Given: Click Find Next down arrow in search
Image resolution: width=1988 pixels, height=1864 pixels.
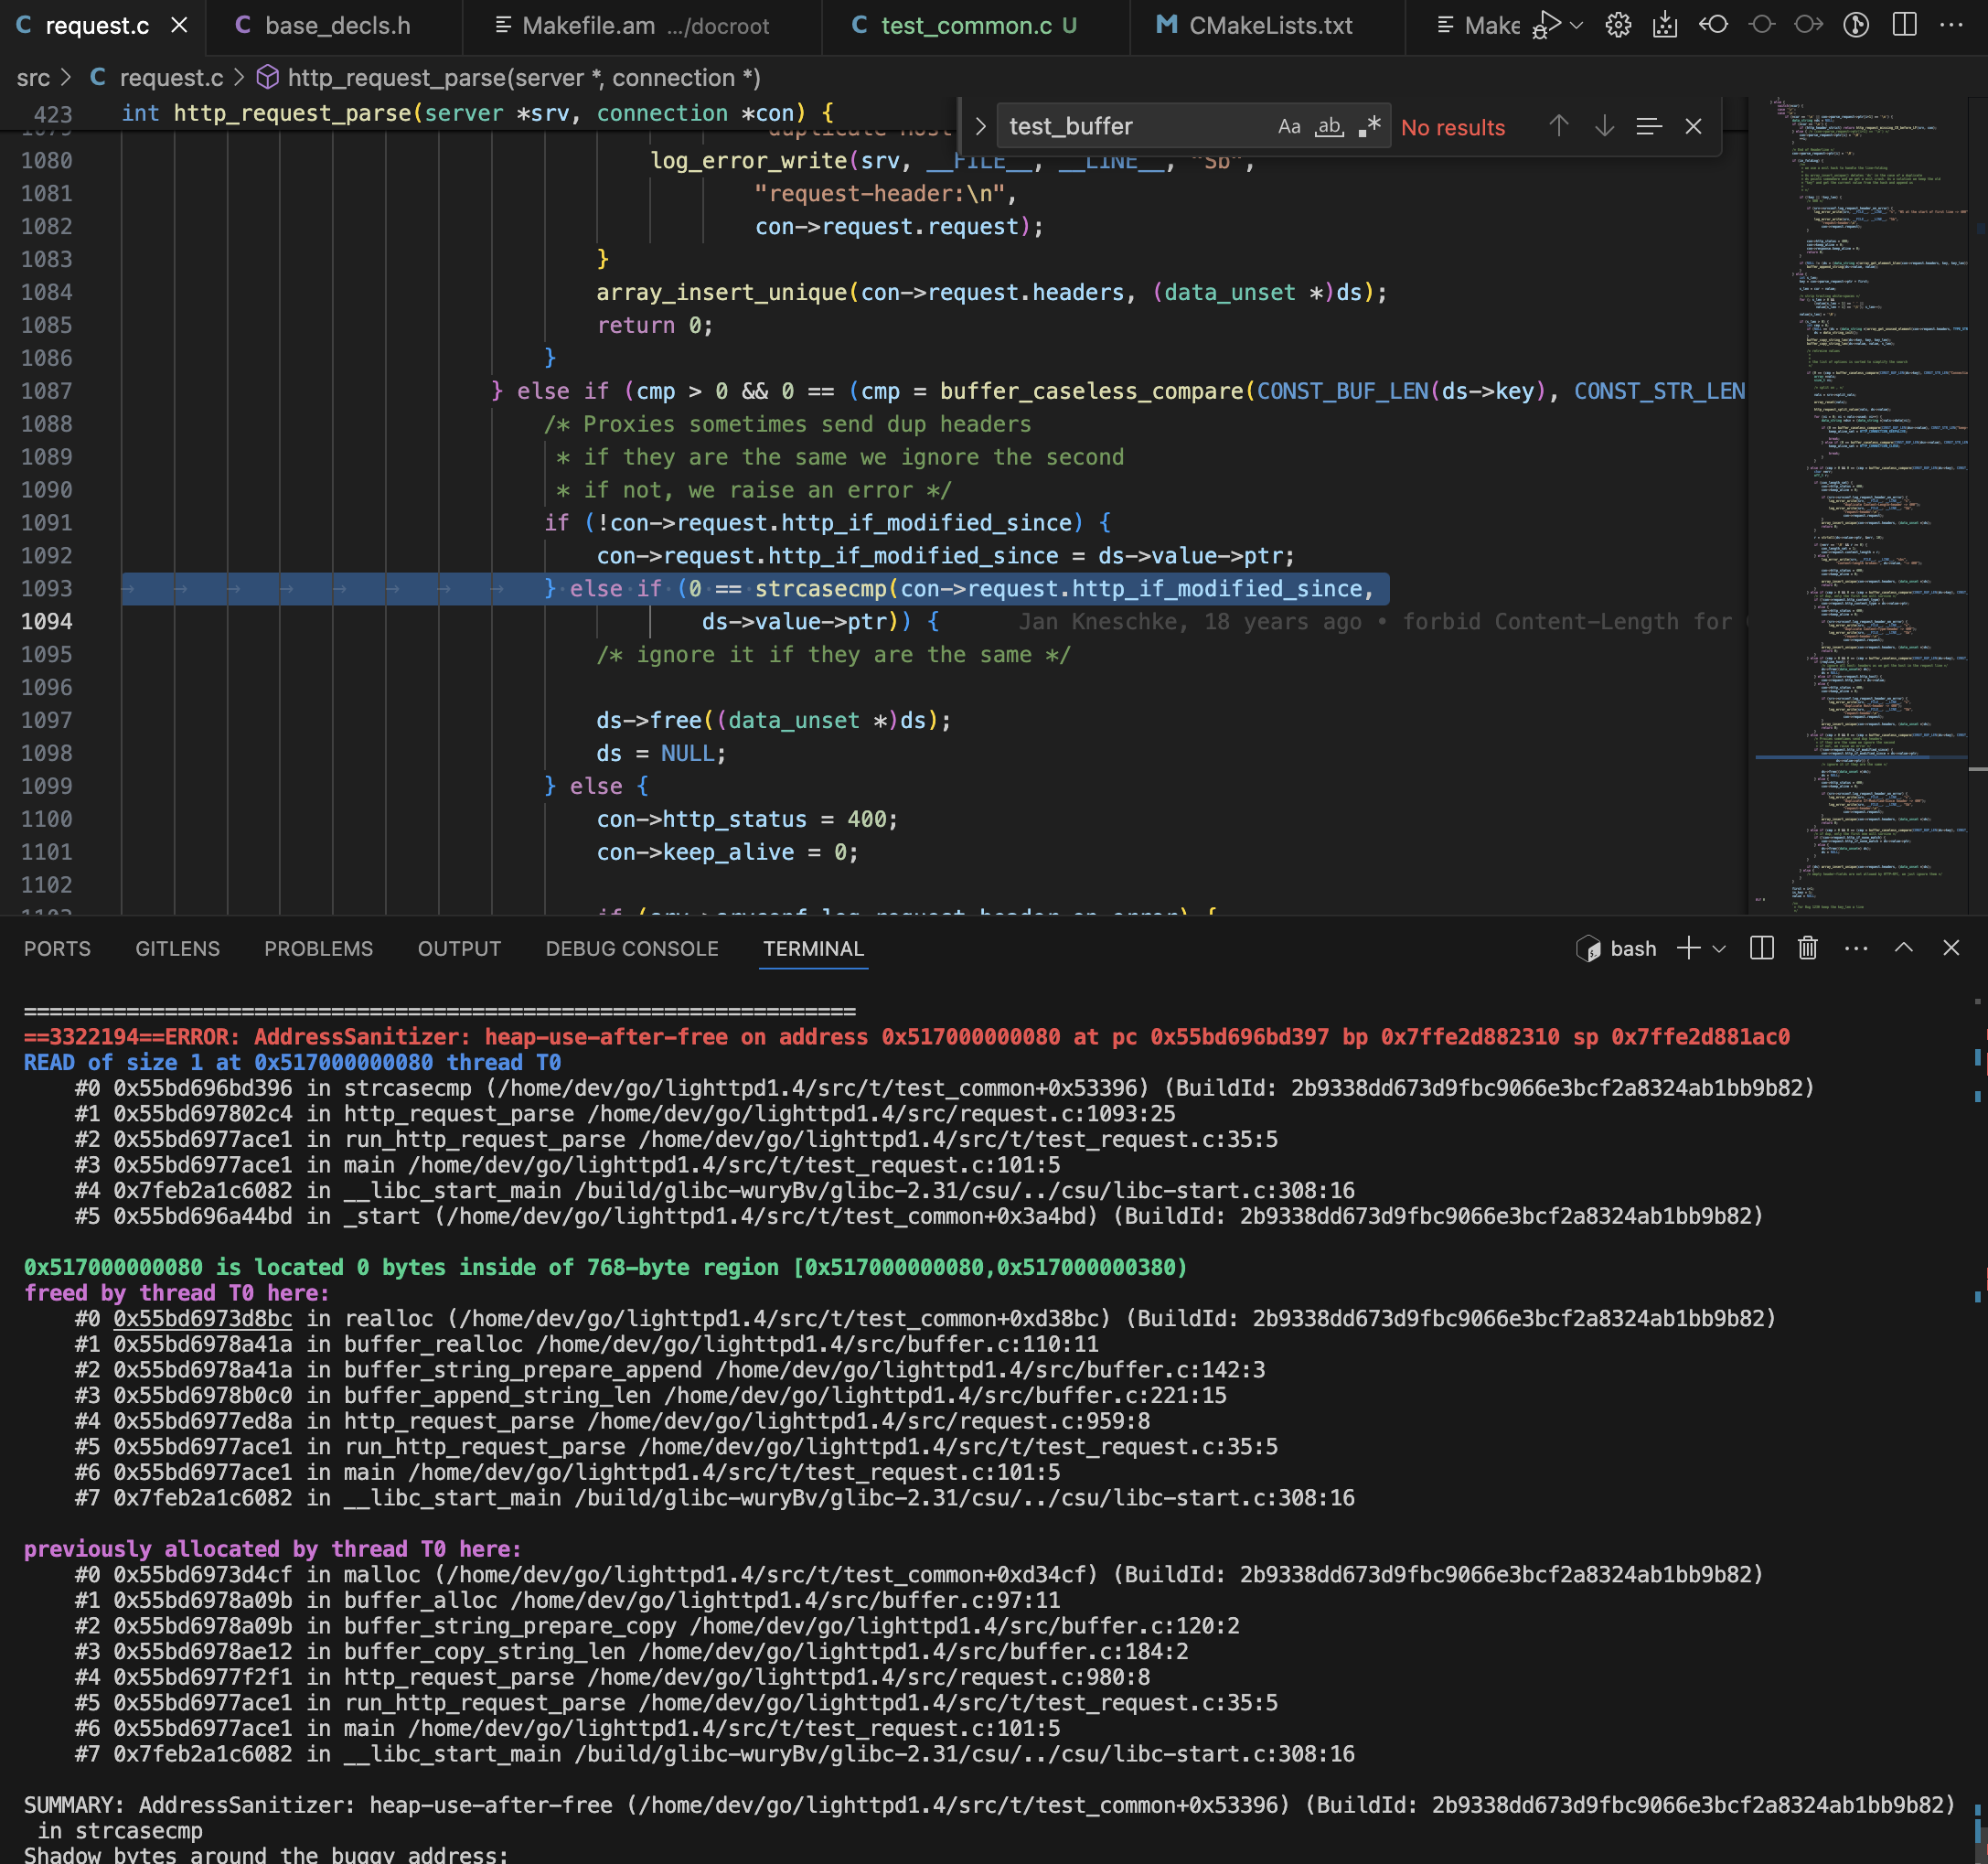Looking at the screenshot, I should (1604, 126).
